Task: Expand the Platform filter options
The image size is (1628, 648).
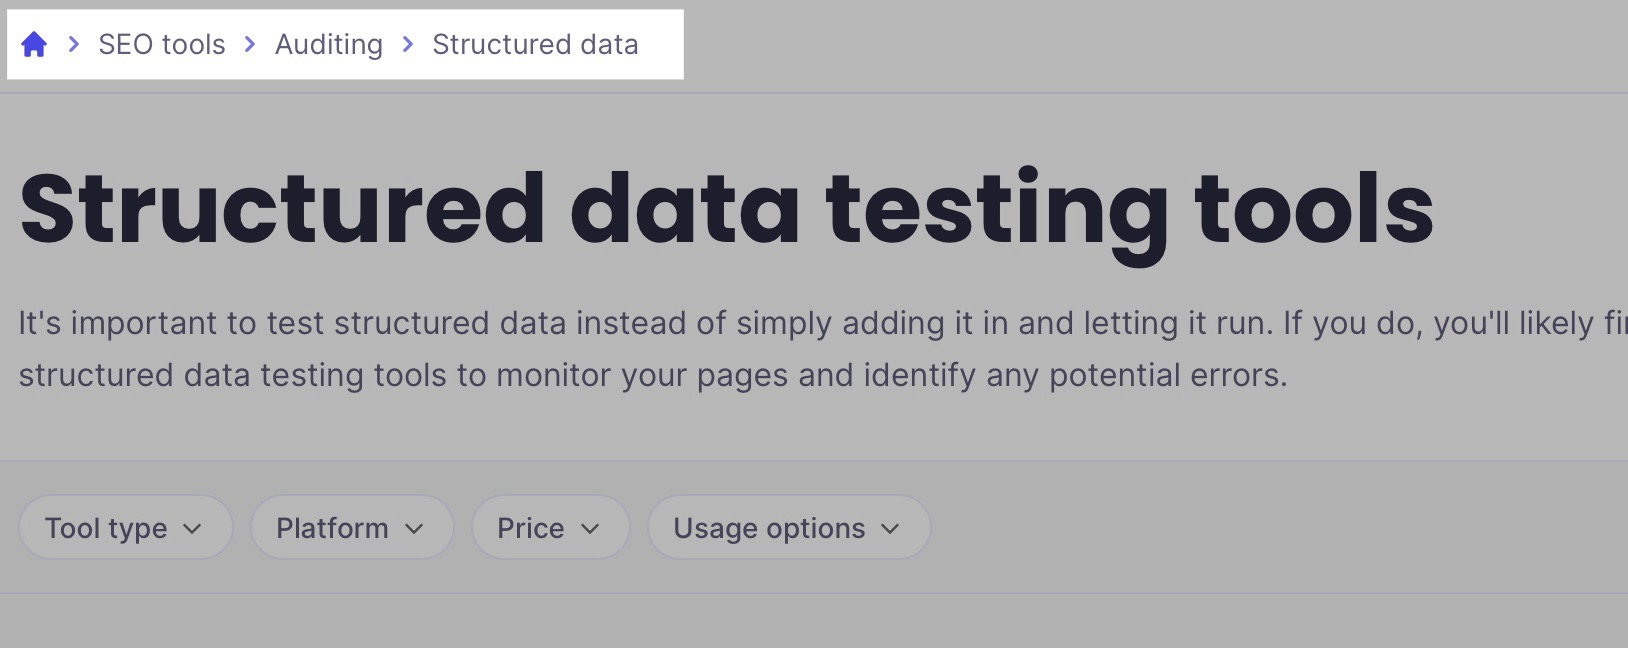Action: click(351, 528)
